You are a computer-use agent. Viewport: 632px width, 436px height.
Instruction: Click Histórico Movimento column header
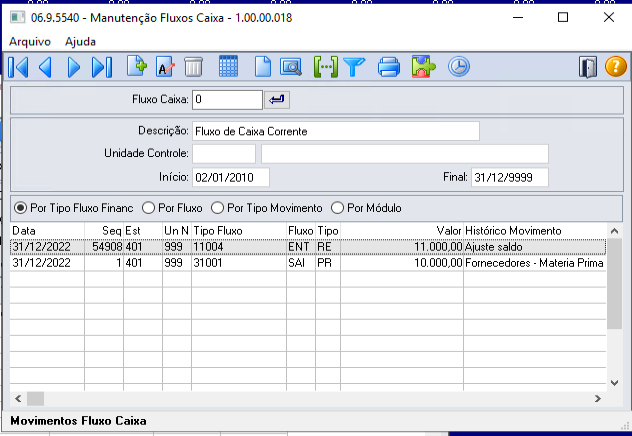535,231
